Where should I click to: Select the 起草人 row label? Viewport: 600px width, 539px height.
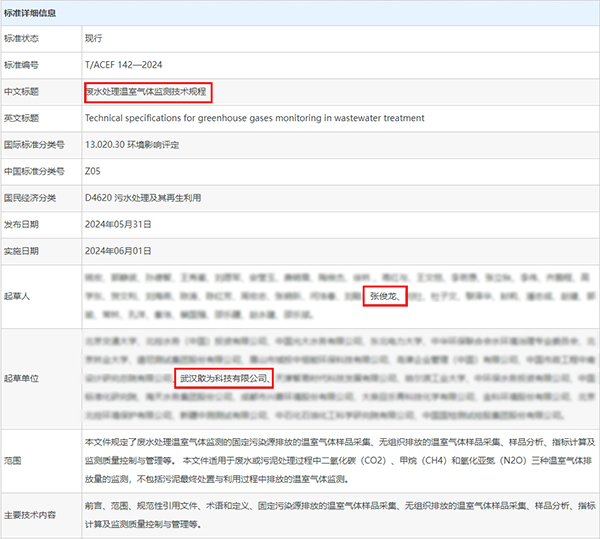click(18, 295)
